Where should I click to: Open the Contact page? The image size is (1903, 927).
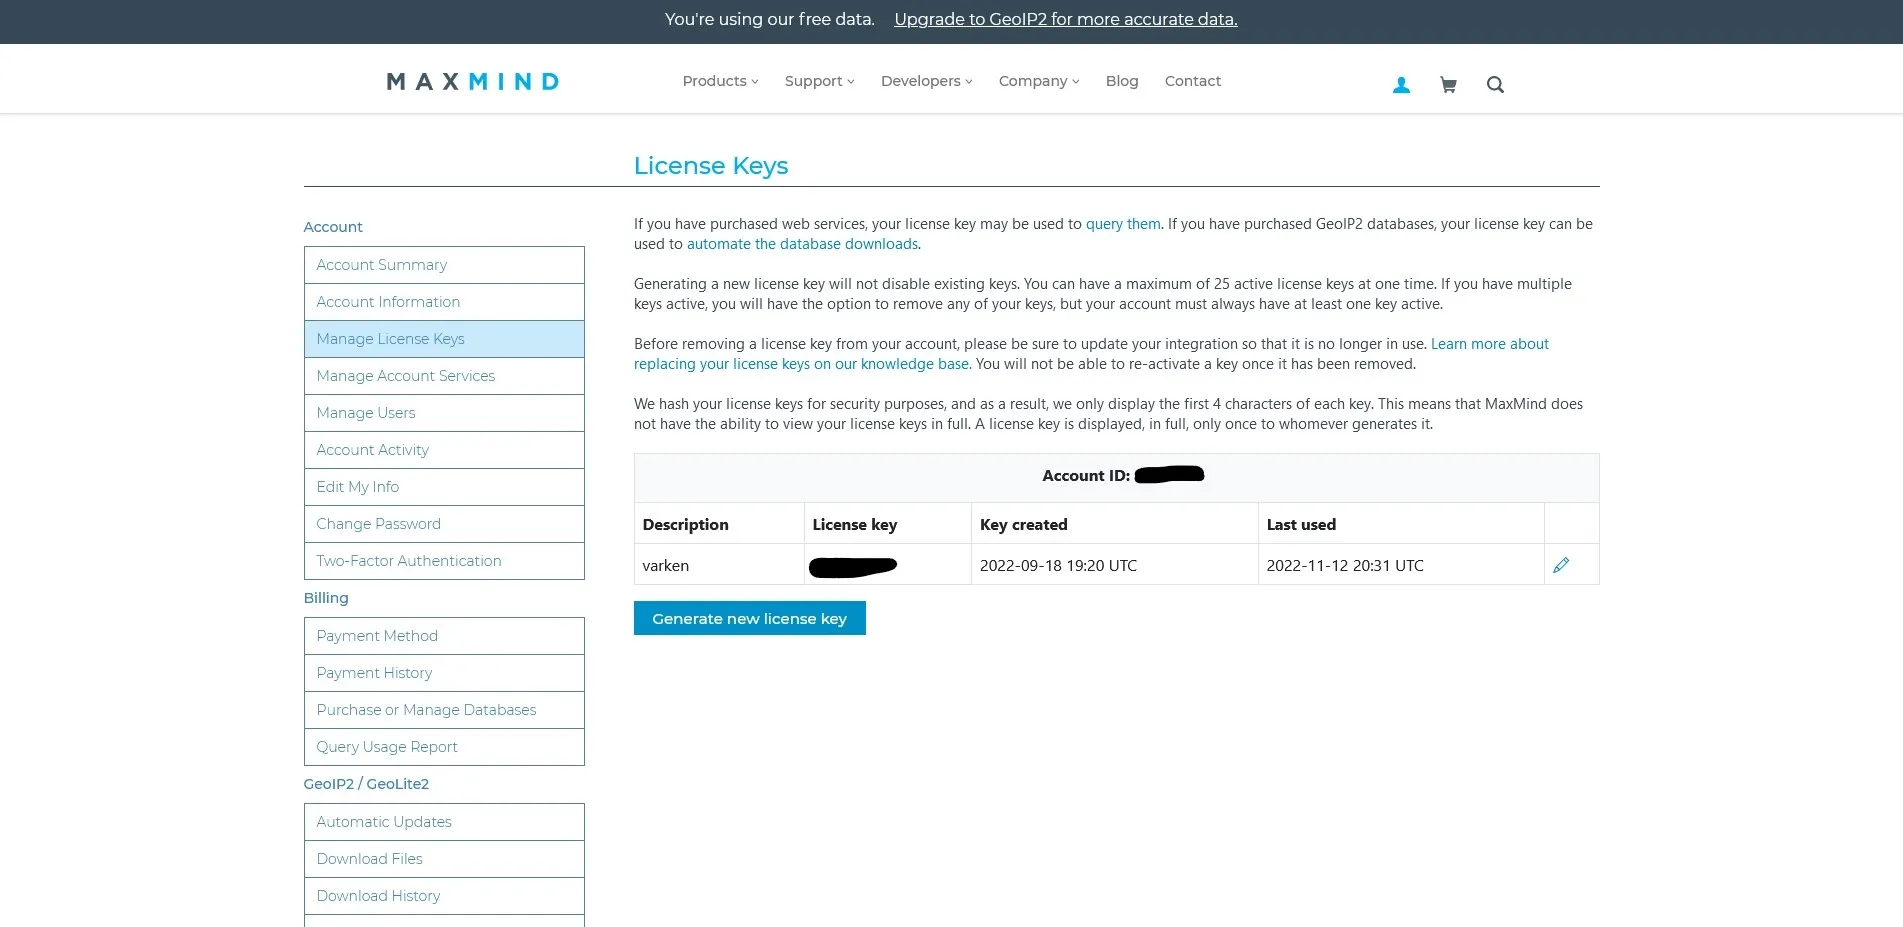pyautogui.click(x=1192, y=81)
